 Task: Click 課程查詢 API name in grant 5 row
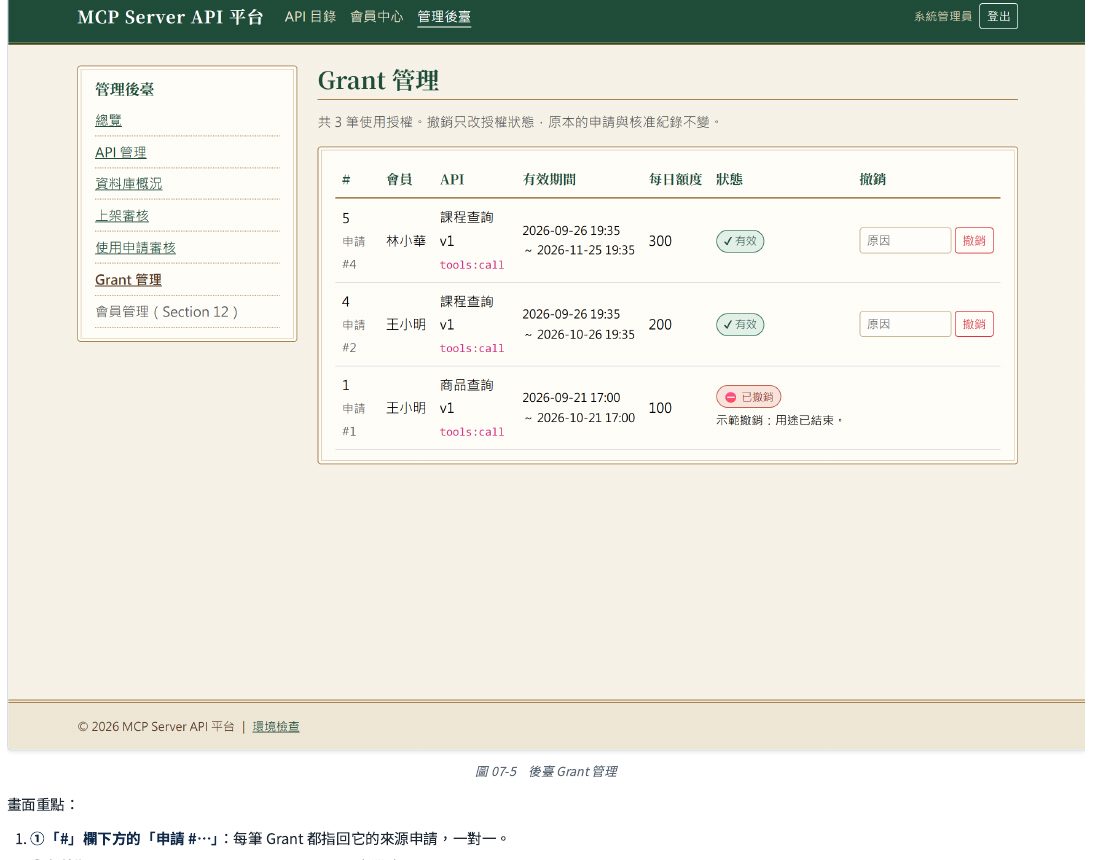click(466, 217)
